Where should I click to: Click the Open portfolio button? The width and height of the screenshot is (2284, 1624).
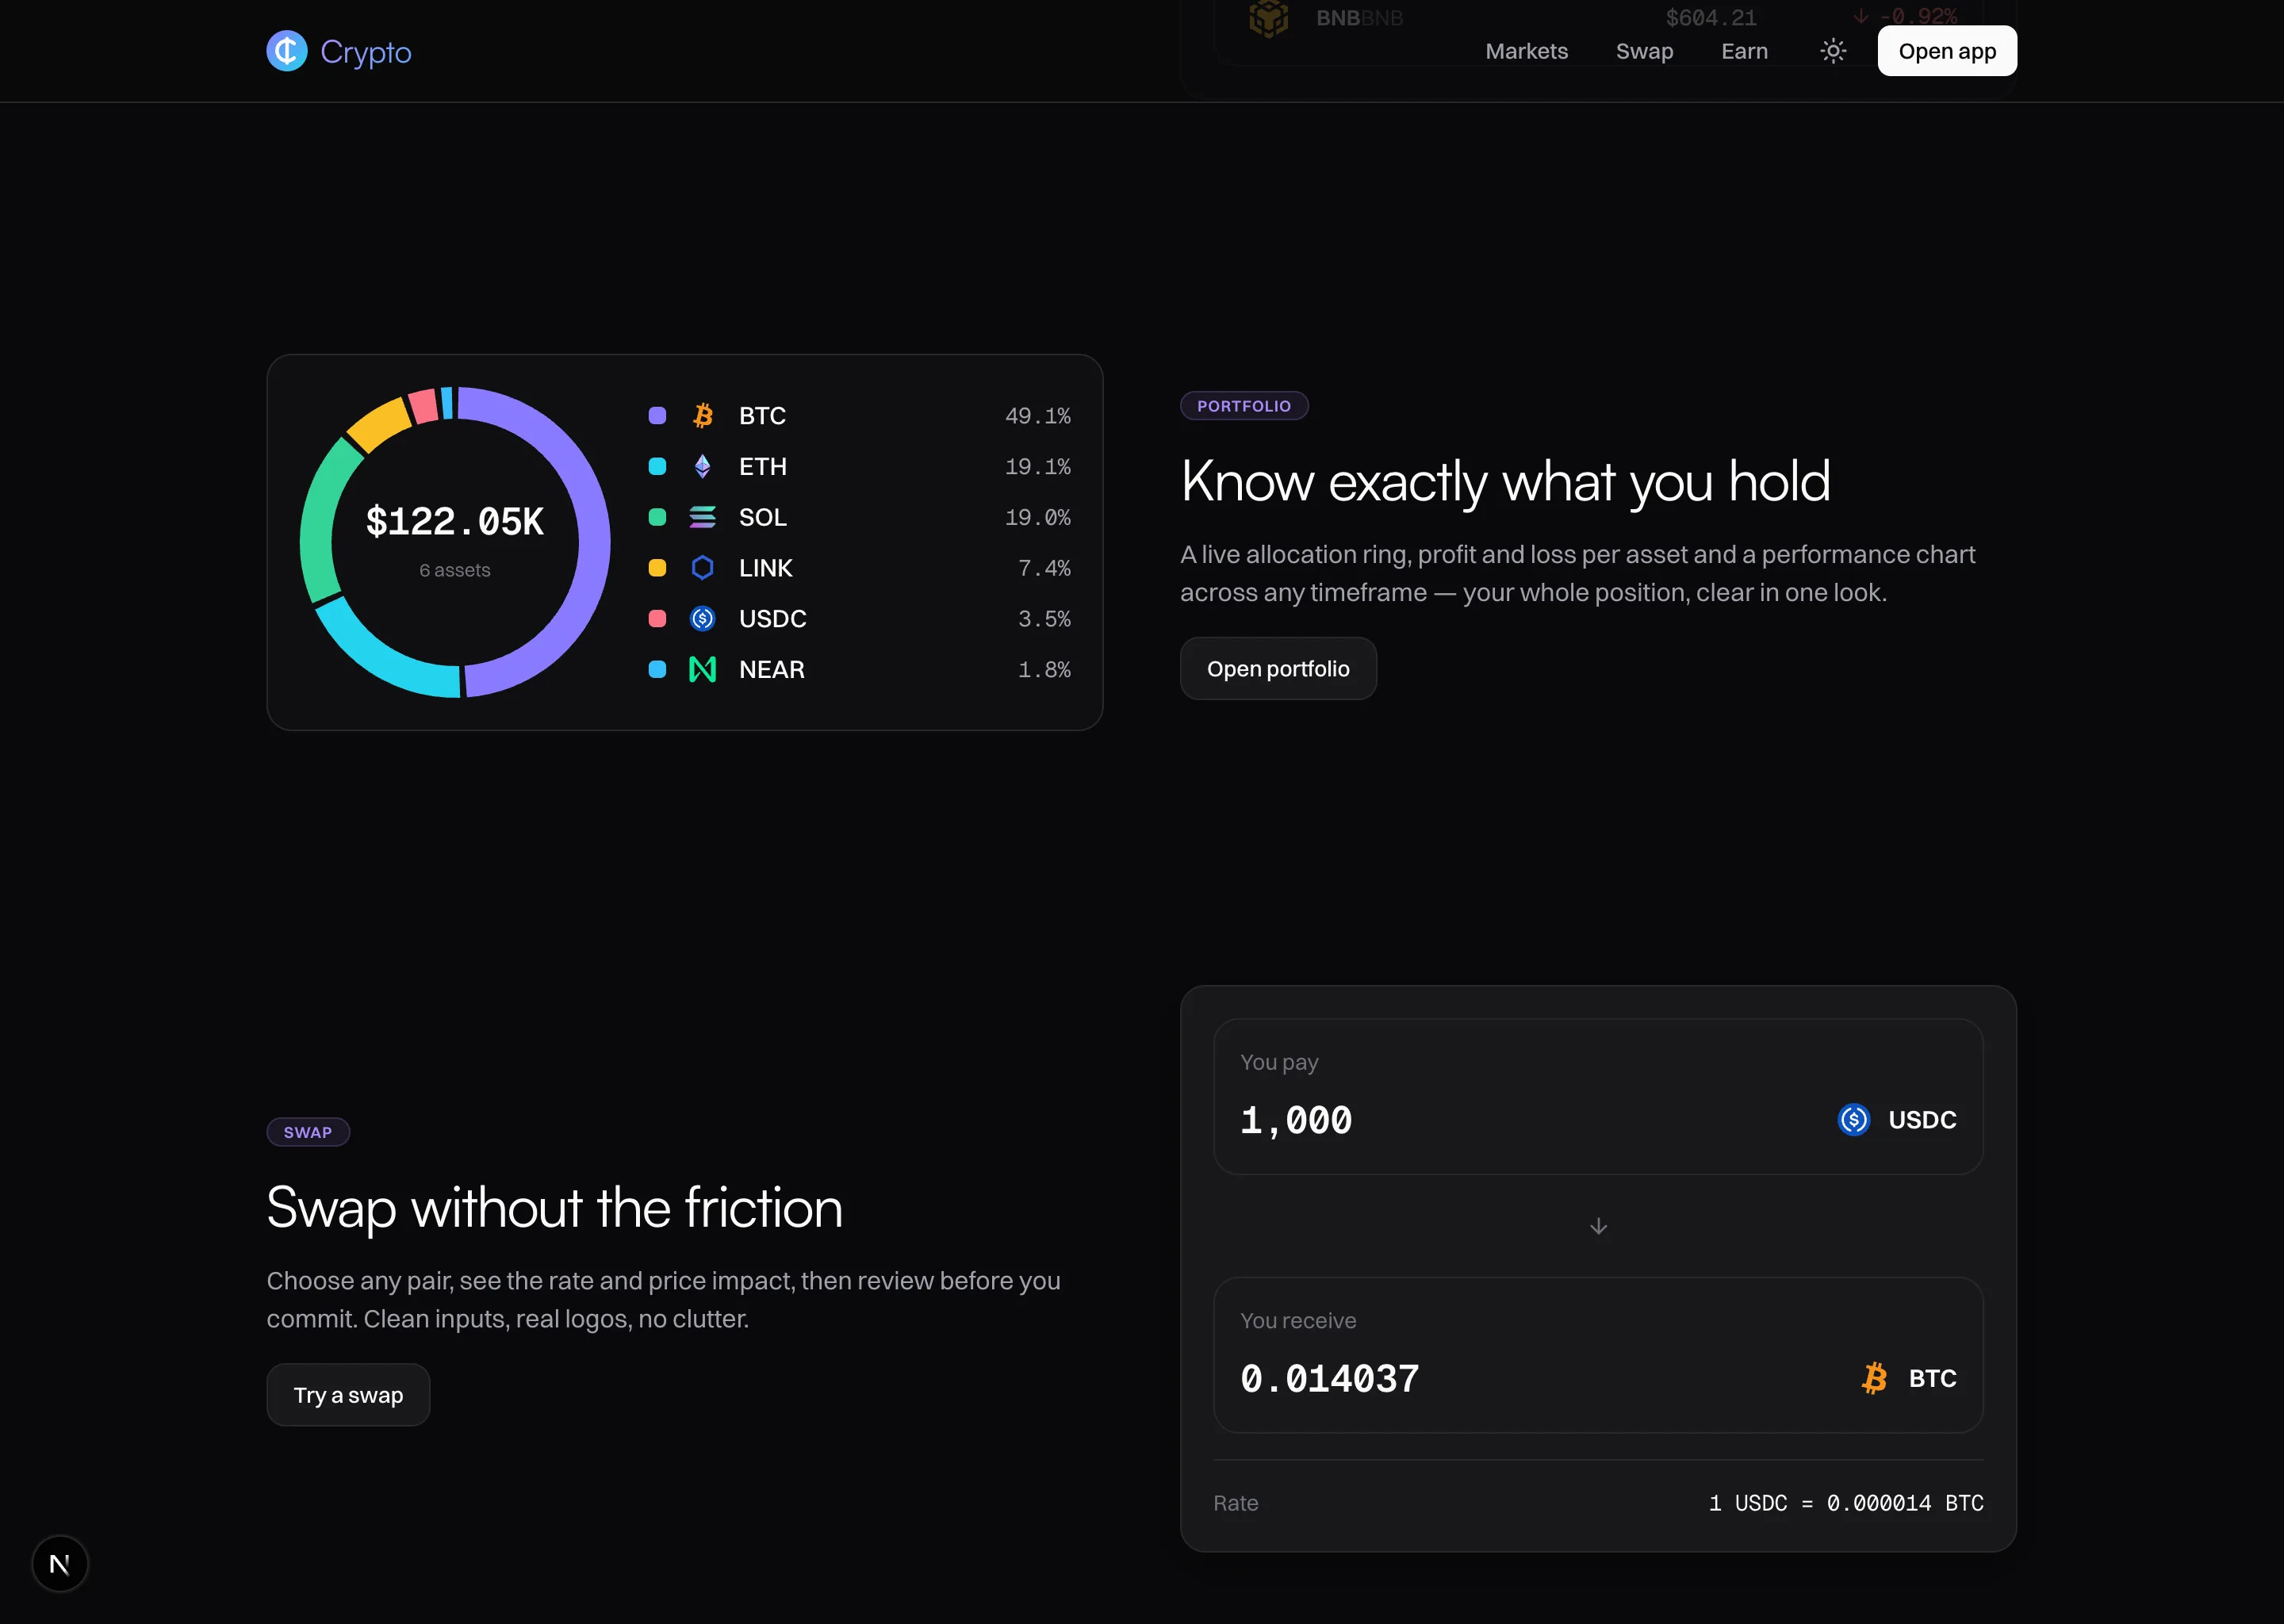(x=1278, y=669)
